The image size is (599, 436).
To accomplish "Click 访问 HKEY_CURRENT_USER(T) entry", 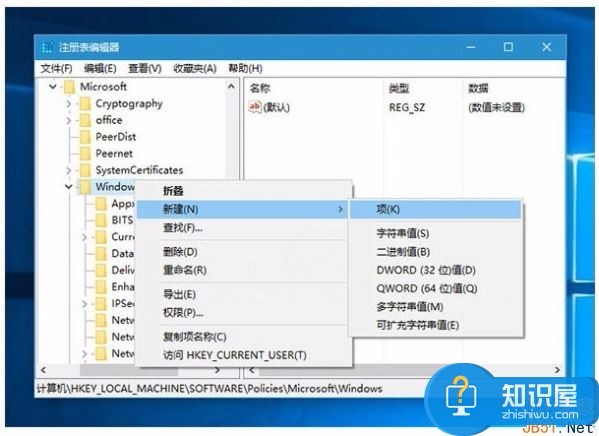I will (235, 355).
